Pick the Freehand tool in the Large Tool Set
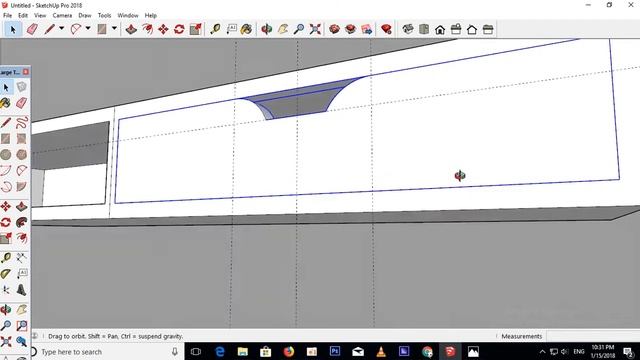Viewport: 640px width, 360px height. pyautogui.click(x=22, y=122)
